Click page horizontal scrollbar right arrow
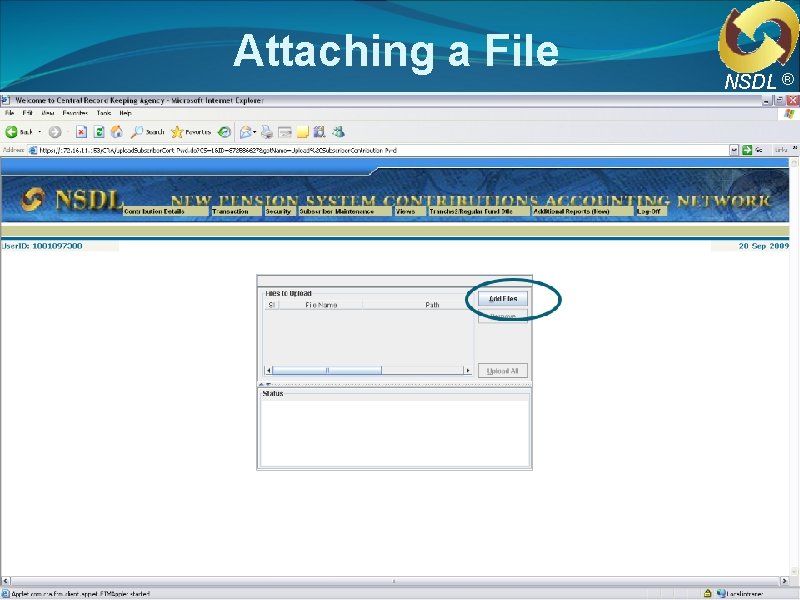Image resolution: width=800 pixels, height=600 pixels. (785, 581)
